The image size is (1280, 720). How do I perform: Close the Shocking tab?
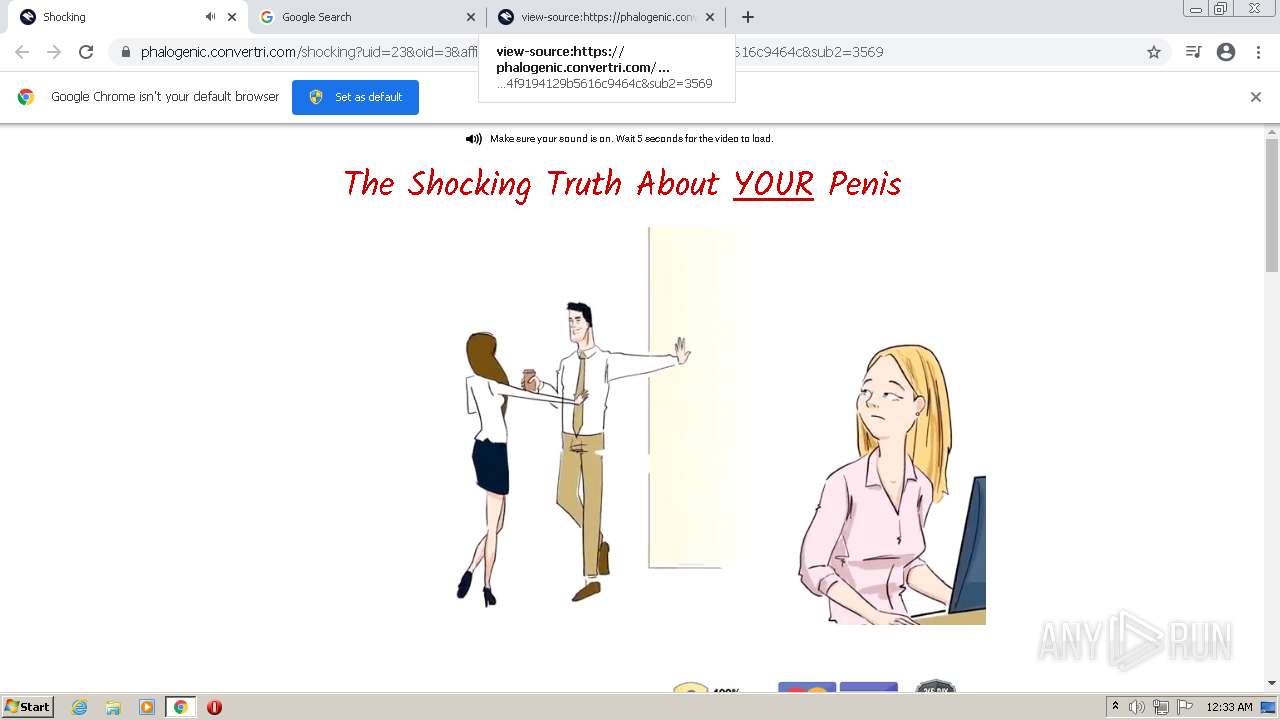[x=232, y=17]
